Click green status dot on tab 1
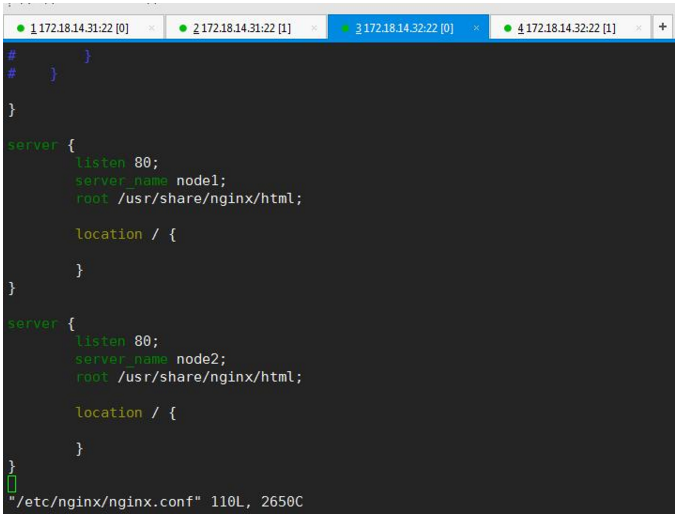This screenshot has width=695, height=517. pos(20,28)
